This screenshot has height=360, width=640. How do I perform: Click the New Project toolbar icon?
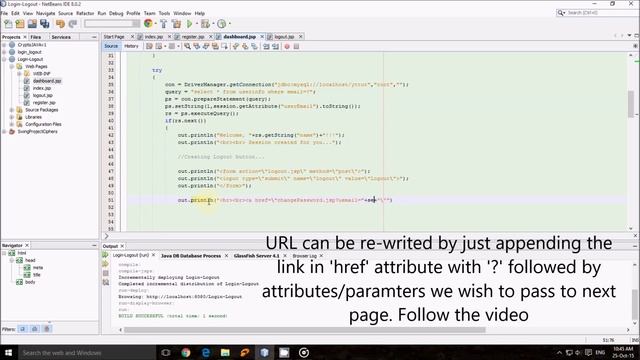click(x=20, y=24)
